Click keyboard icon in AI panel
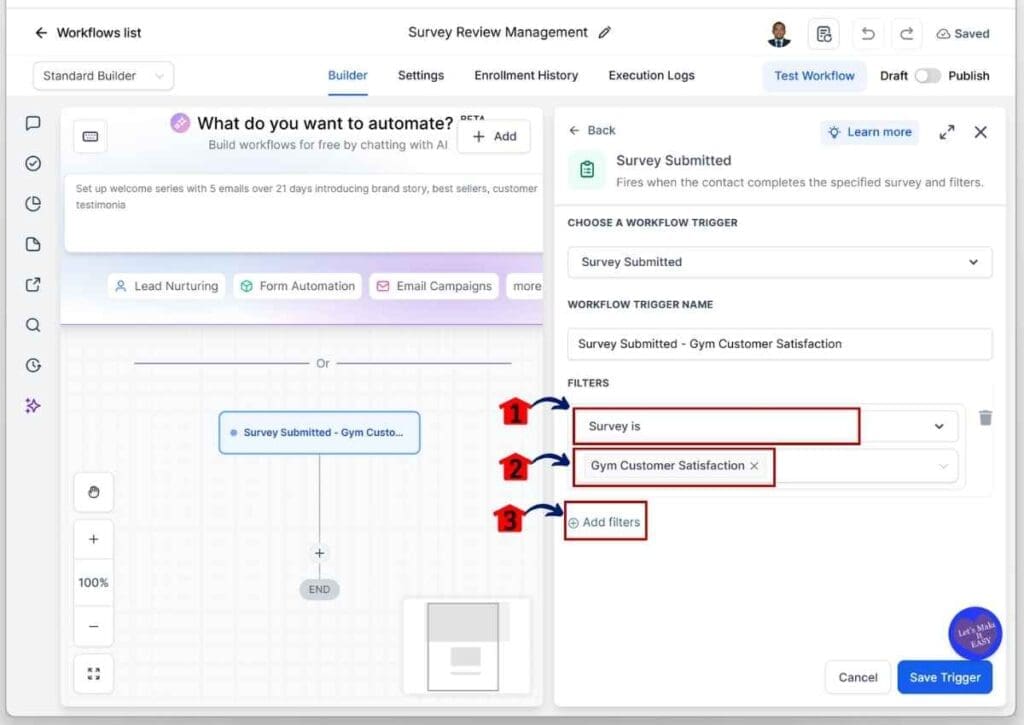 (x=90, y=137)
